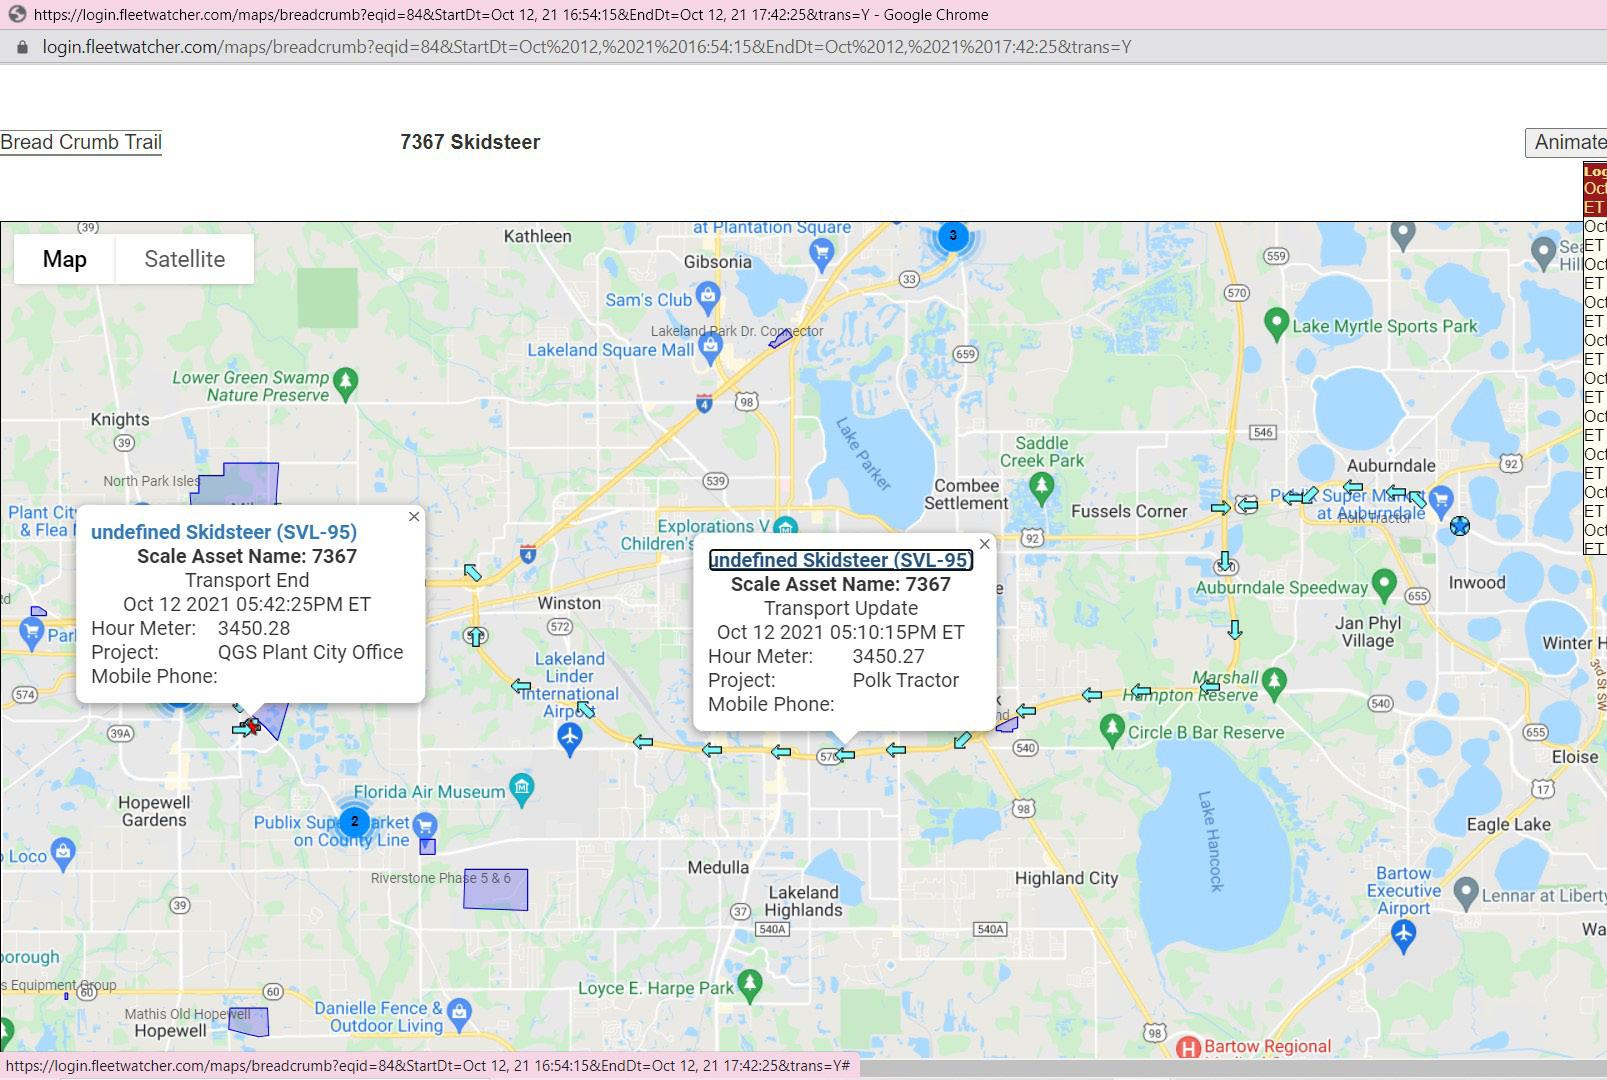Viewport: 1607px width, 1080px height.
Task: Click the Mathis Old Hopewell geofence
Action: [x=248, y=1021]
